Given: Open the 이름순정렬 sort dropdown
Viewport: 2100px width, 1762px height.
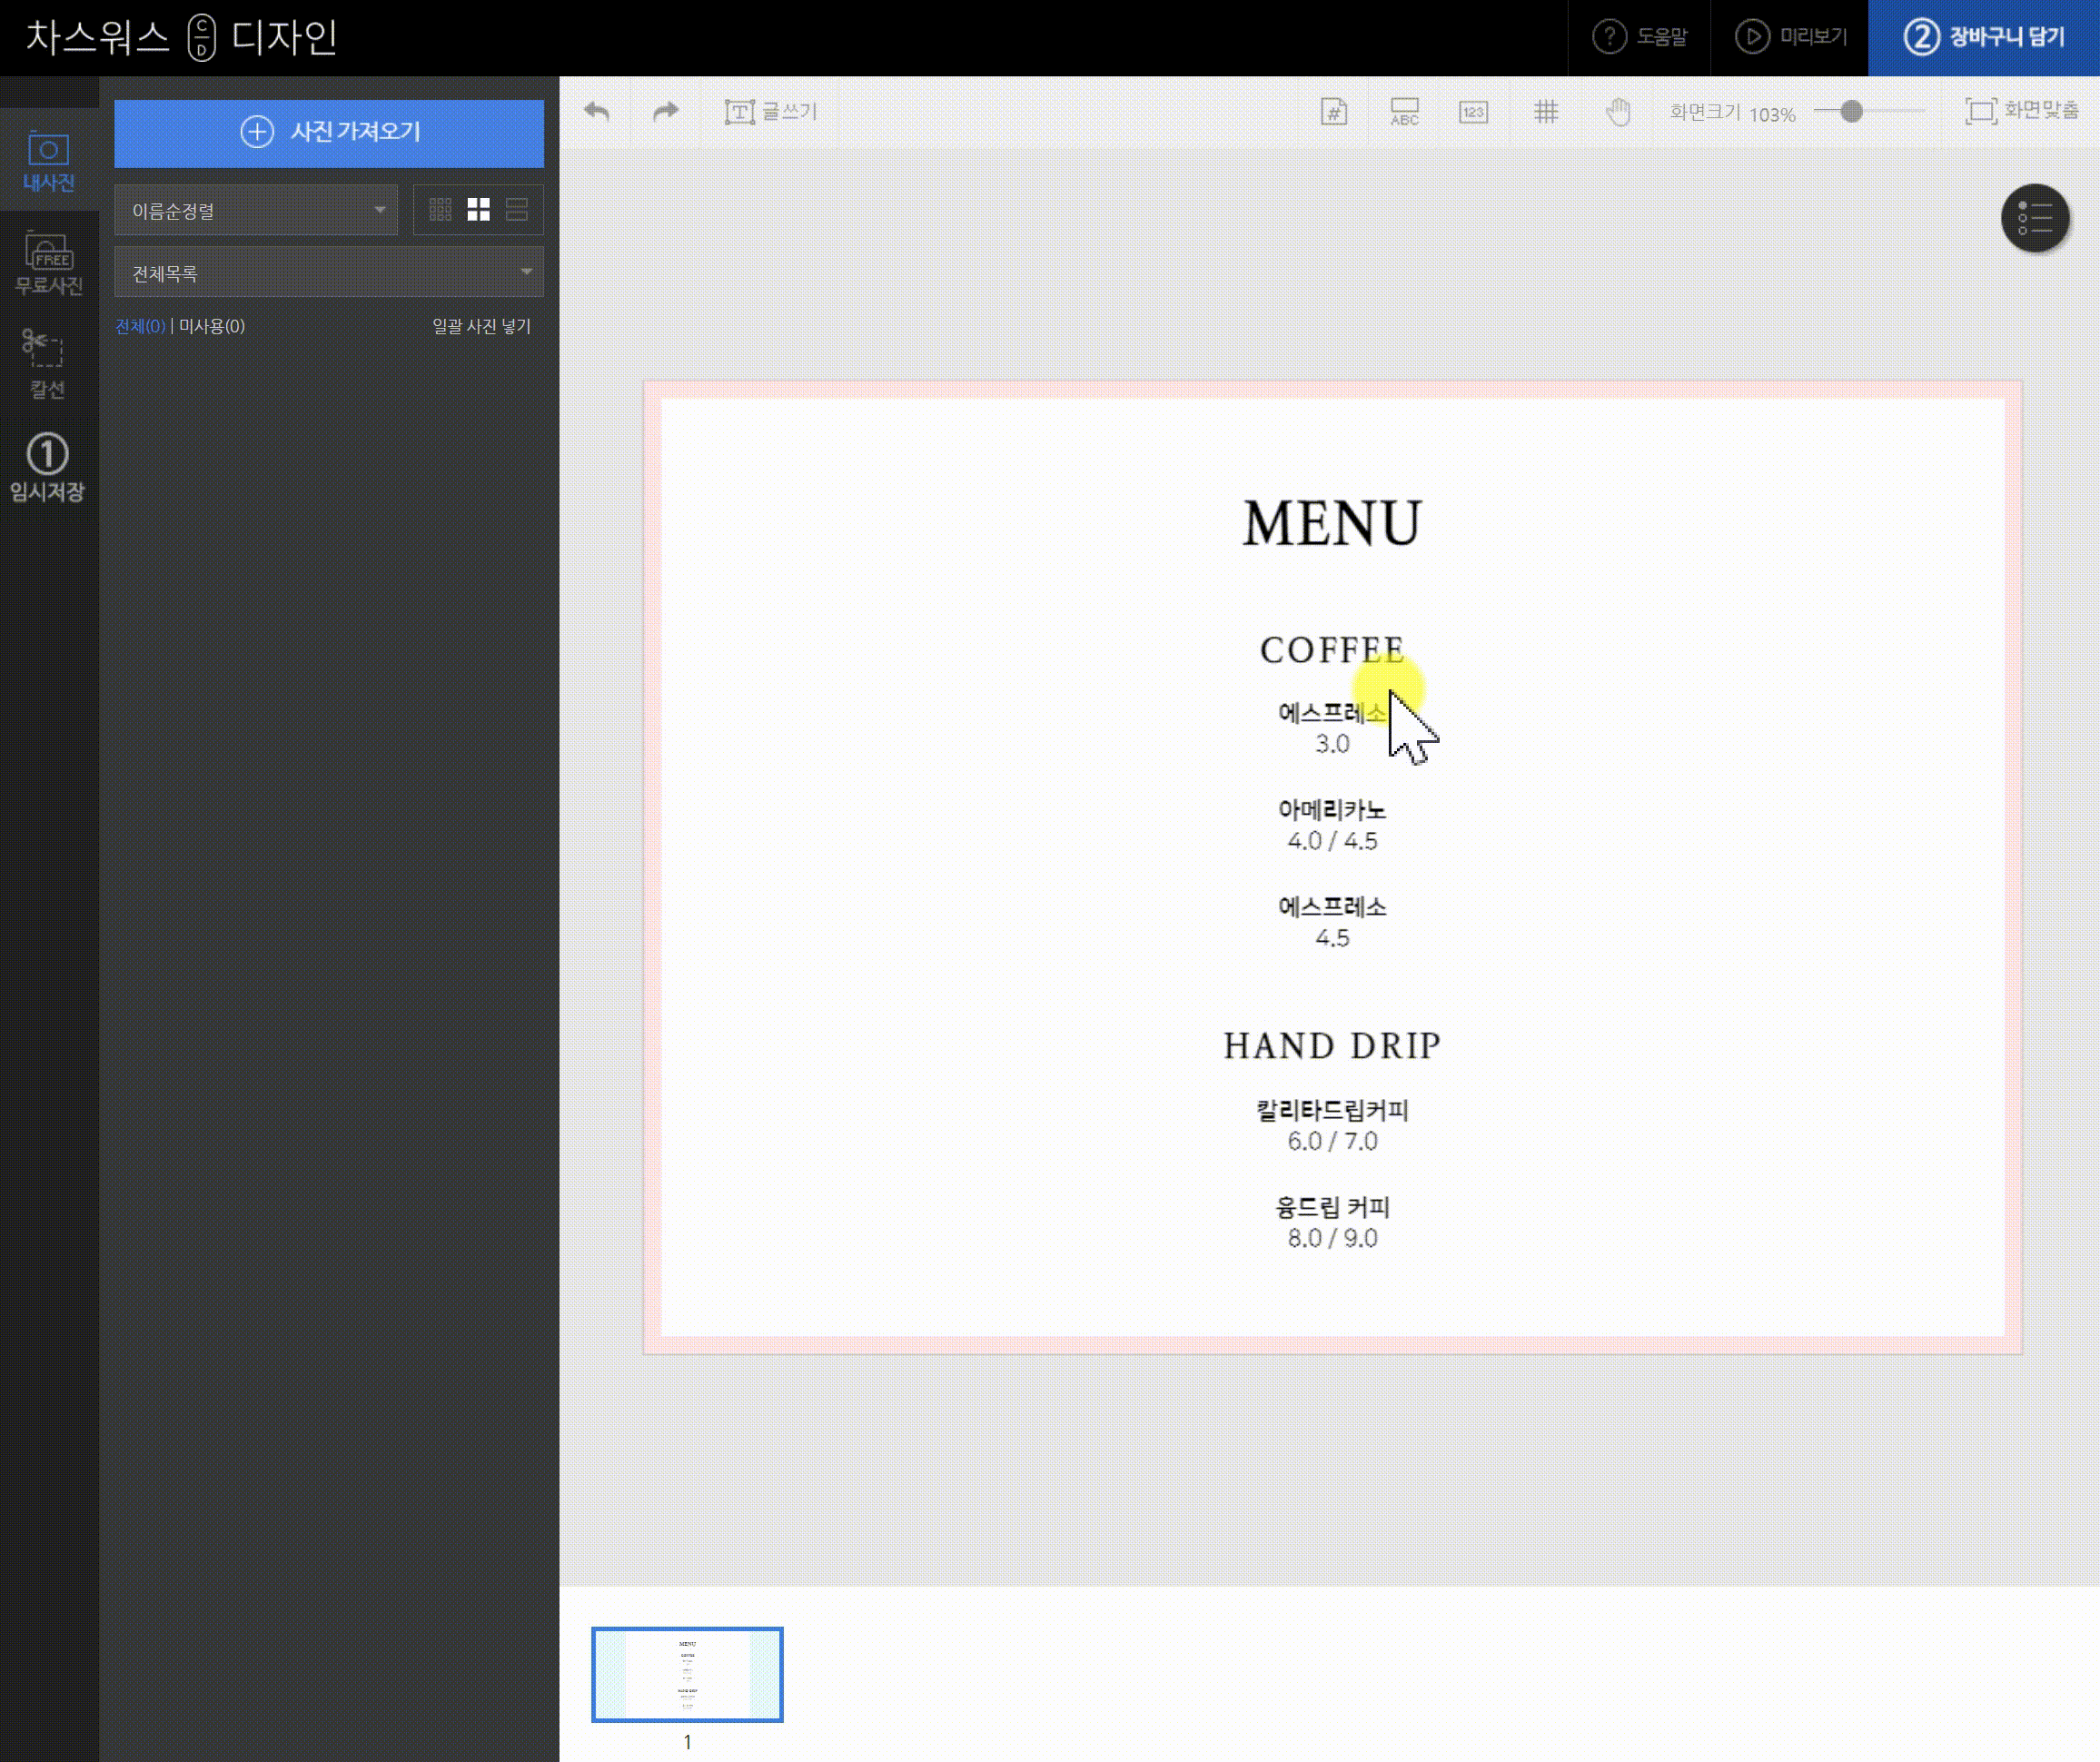Looking at the screenshot, I should point(255,210).
